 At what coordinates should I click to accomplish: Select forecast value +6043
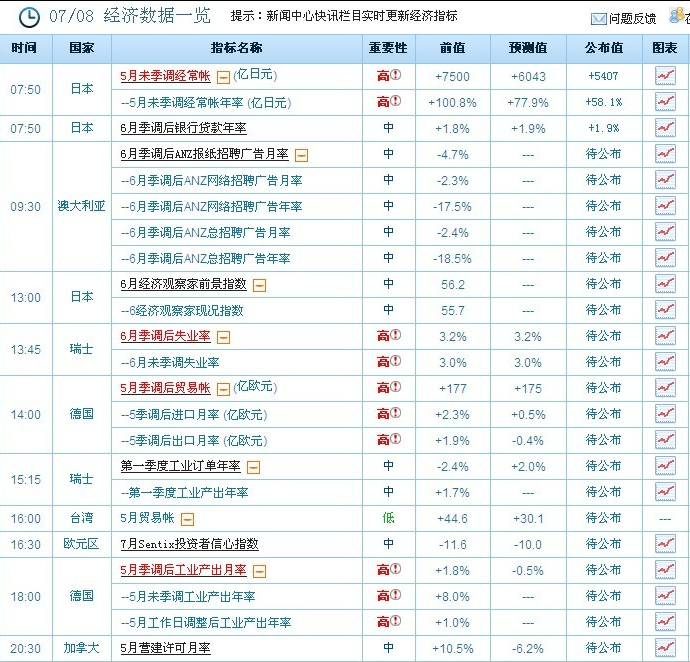528,77
